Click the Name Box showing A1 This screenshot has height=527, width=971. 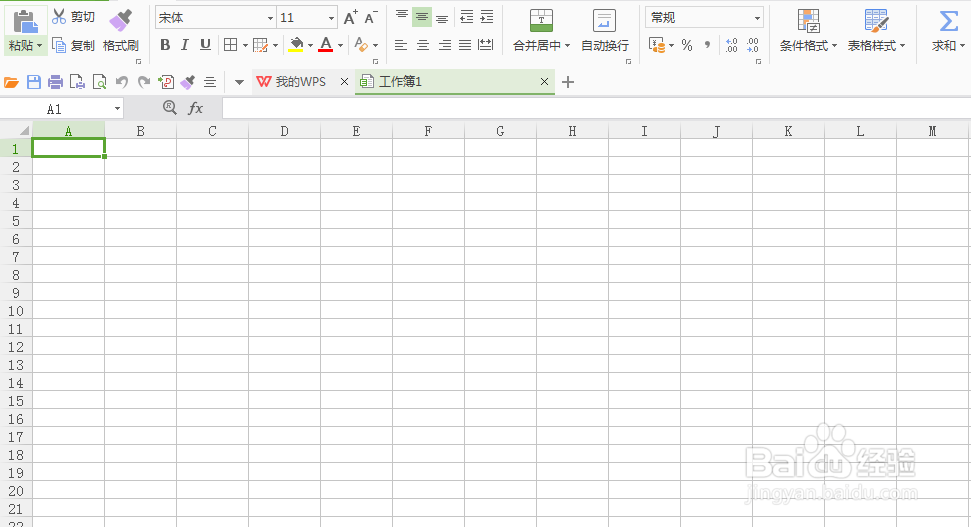(x=56, y=109)
